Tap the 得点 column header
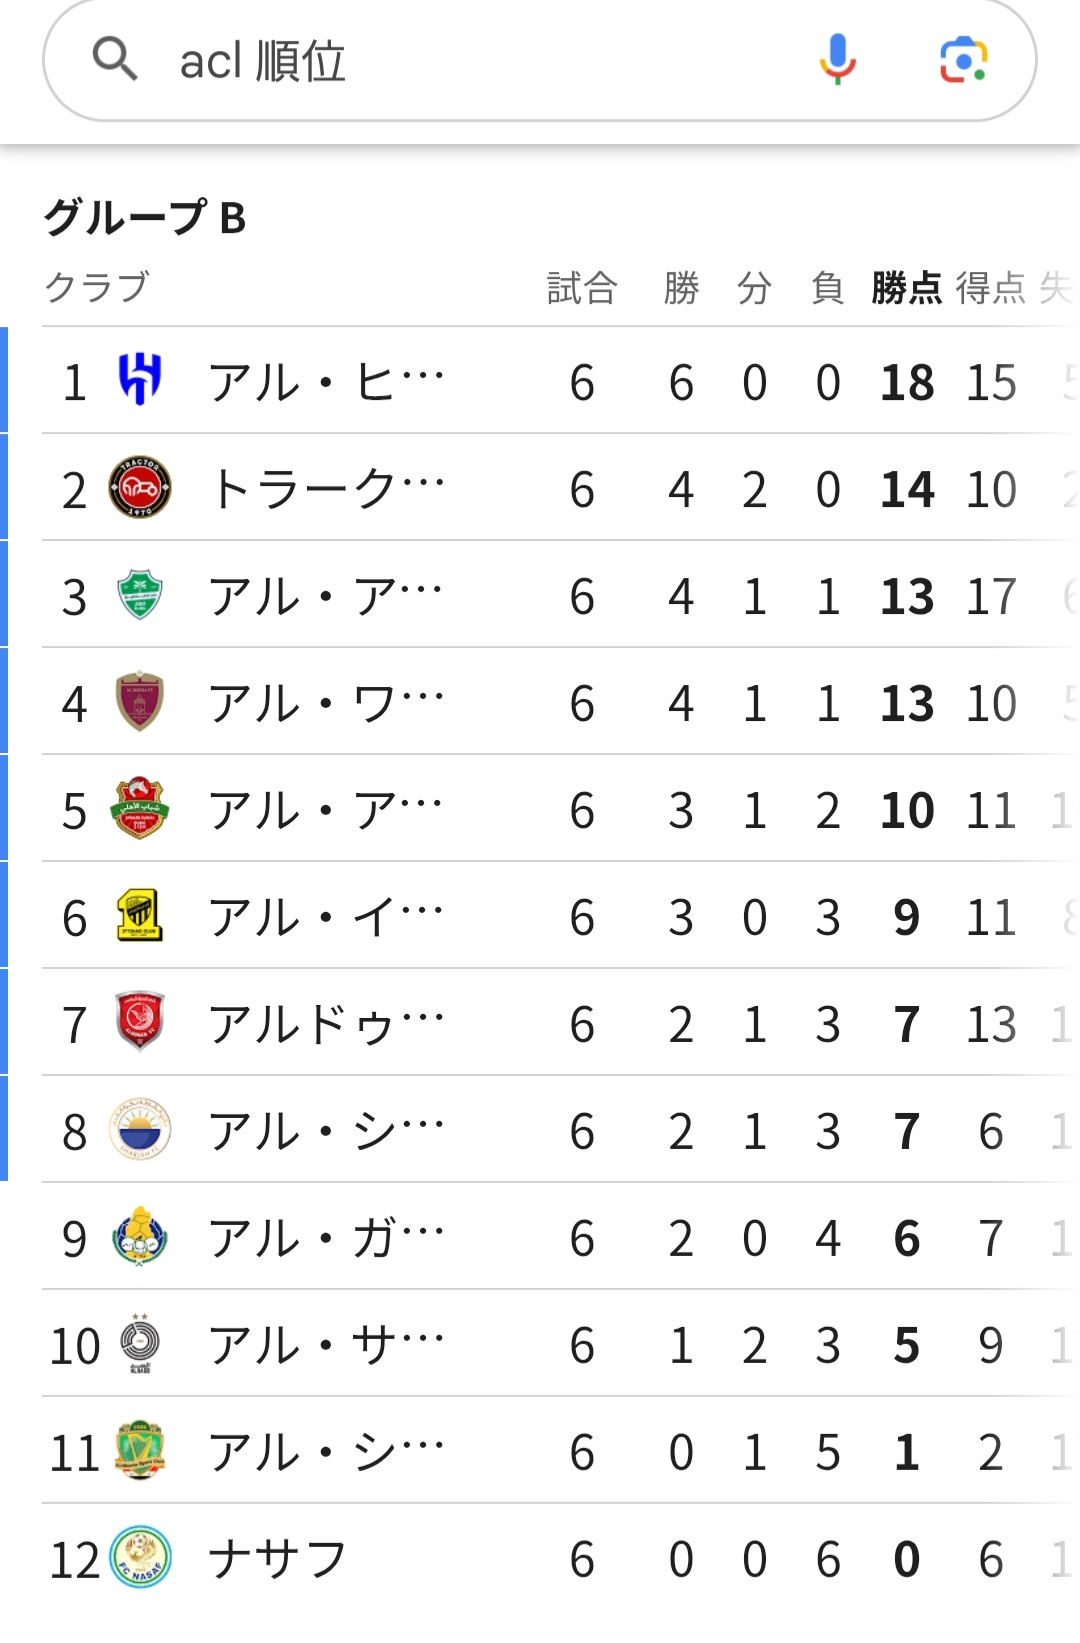The width and height of the screenshot is (1080, 1643). [x=990, y=288]
